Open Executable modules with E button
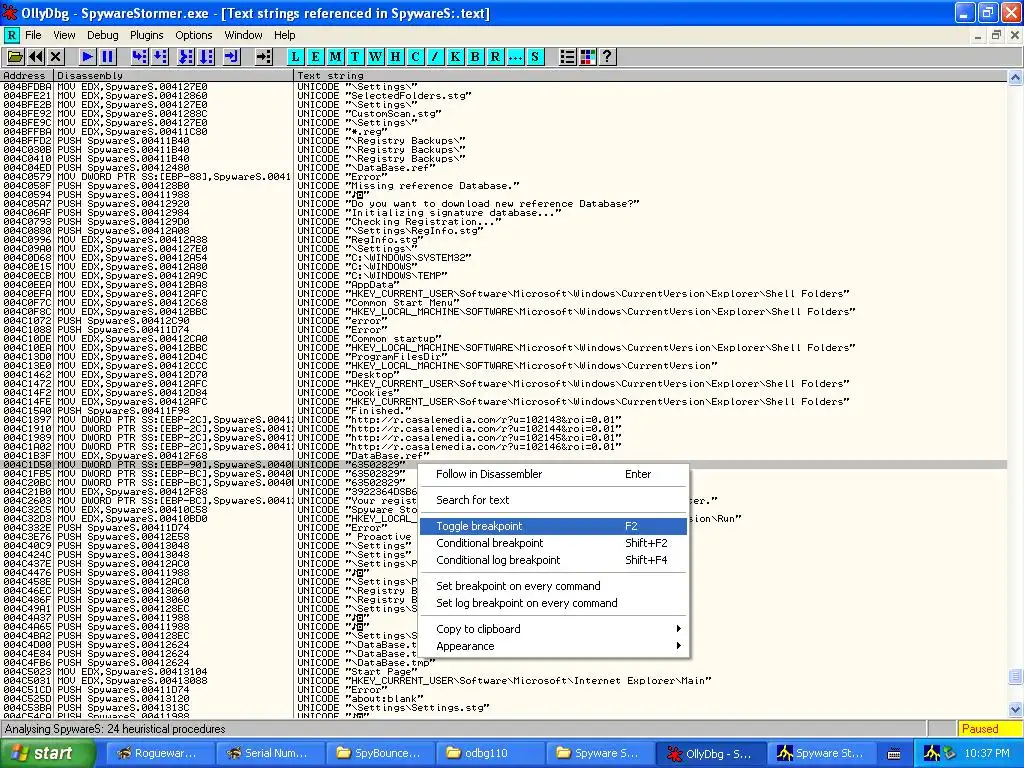 tap(315, 57)
